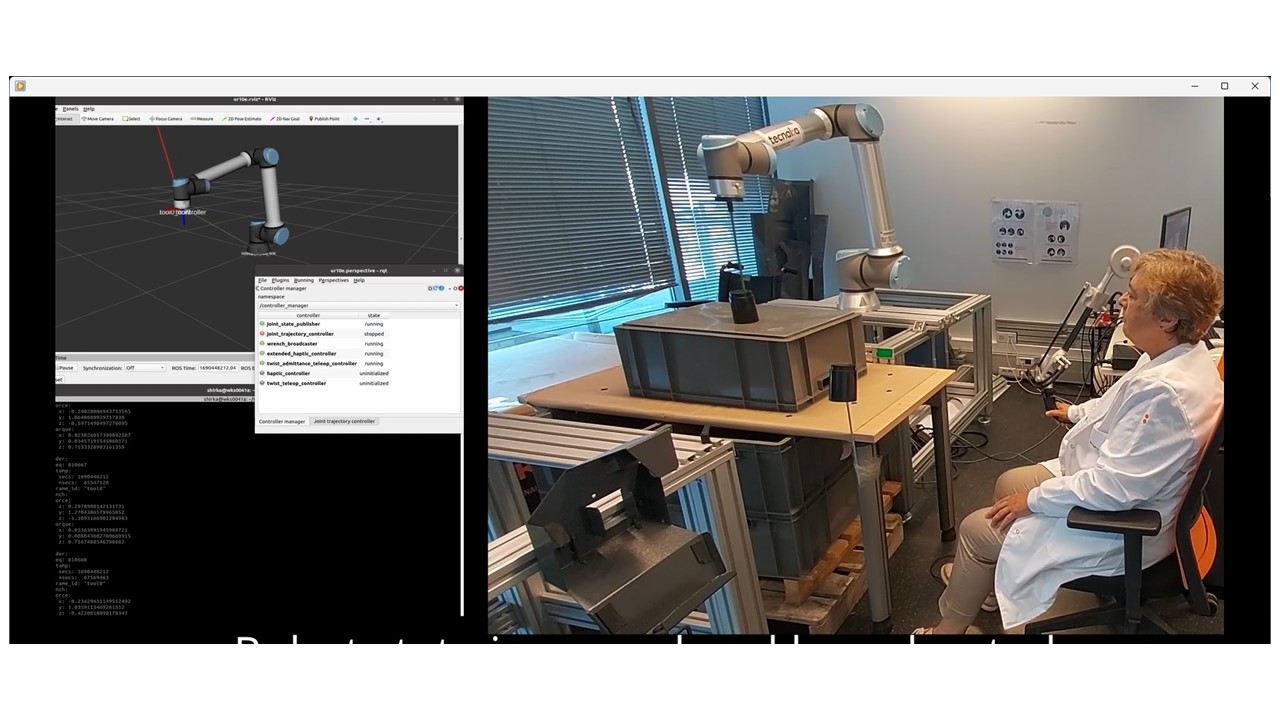Open the Plugins menu in rqt
Image resolution: width=1280 pixels, height=720 pixels.
pyautogui.click(x=280, y=280)
